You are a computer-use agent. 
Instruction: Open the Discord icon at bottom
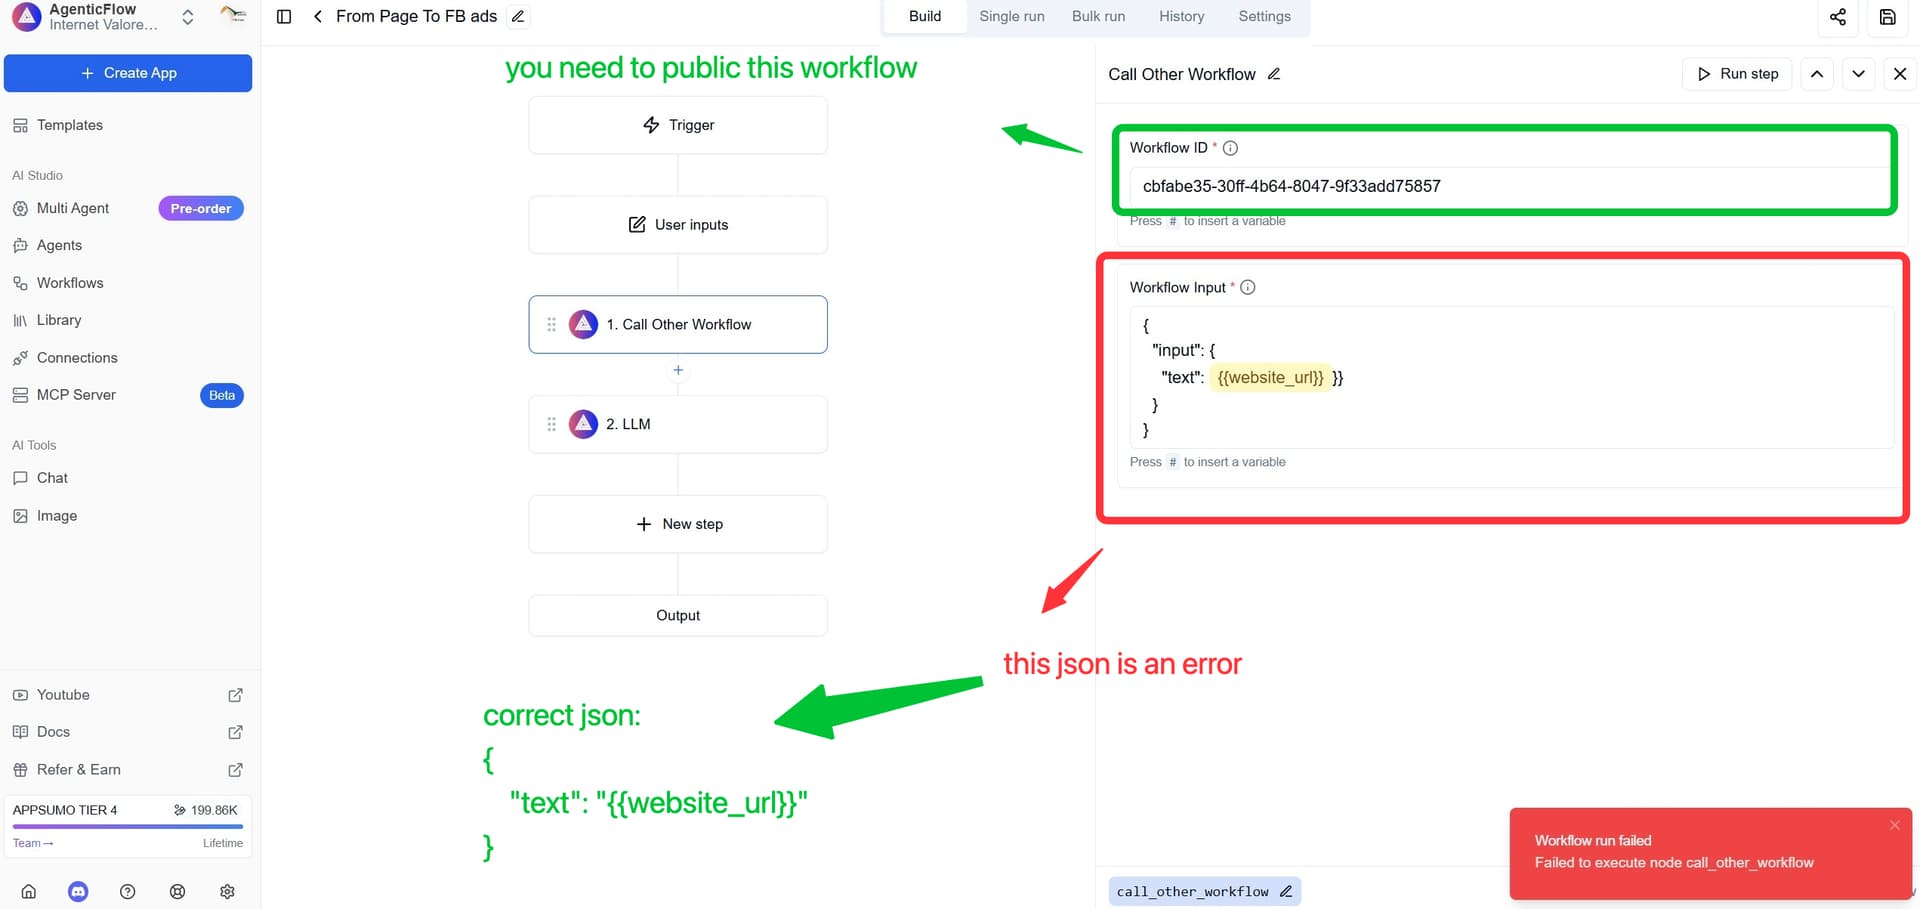pyautogui.click(x=78, y=892)
